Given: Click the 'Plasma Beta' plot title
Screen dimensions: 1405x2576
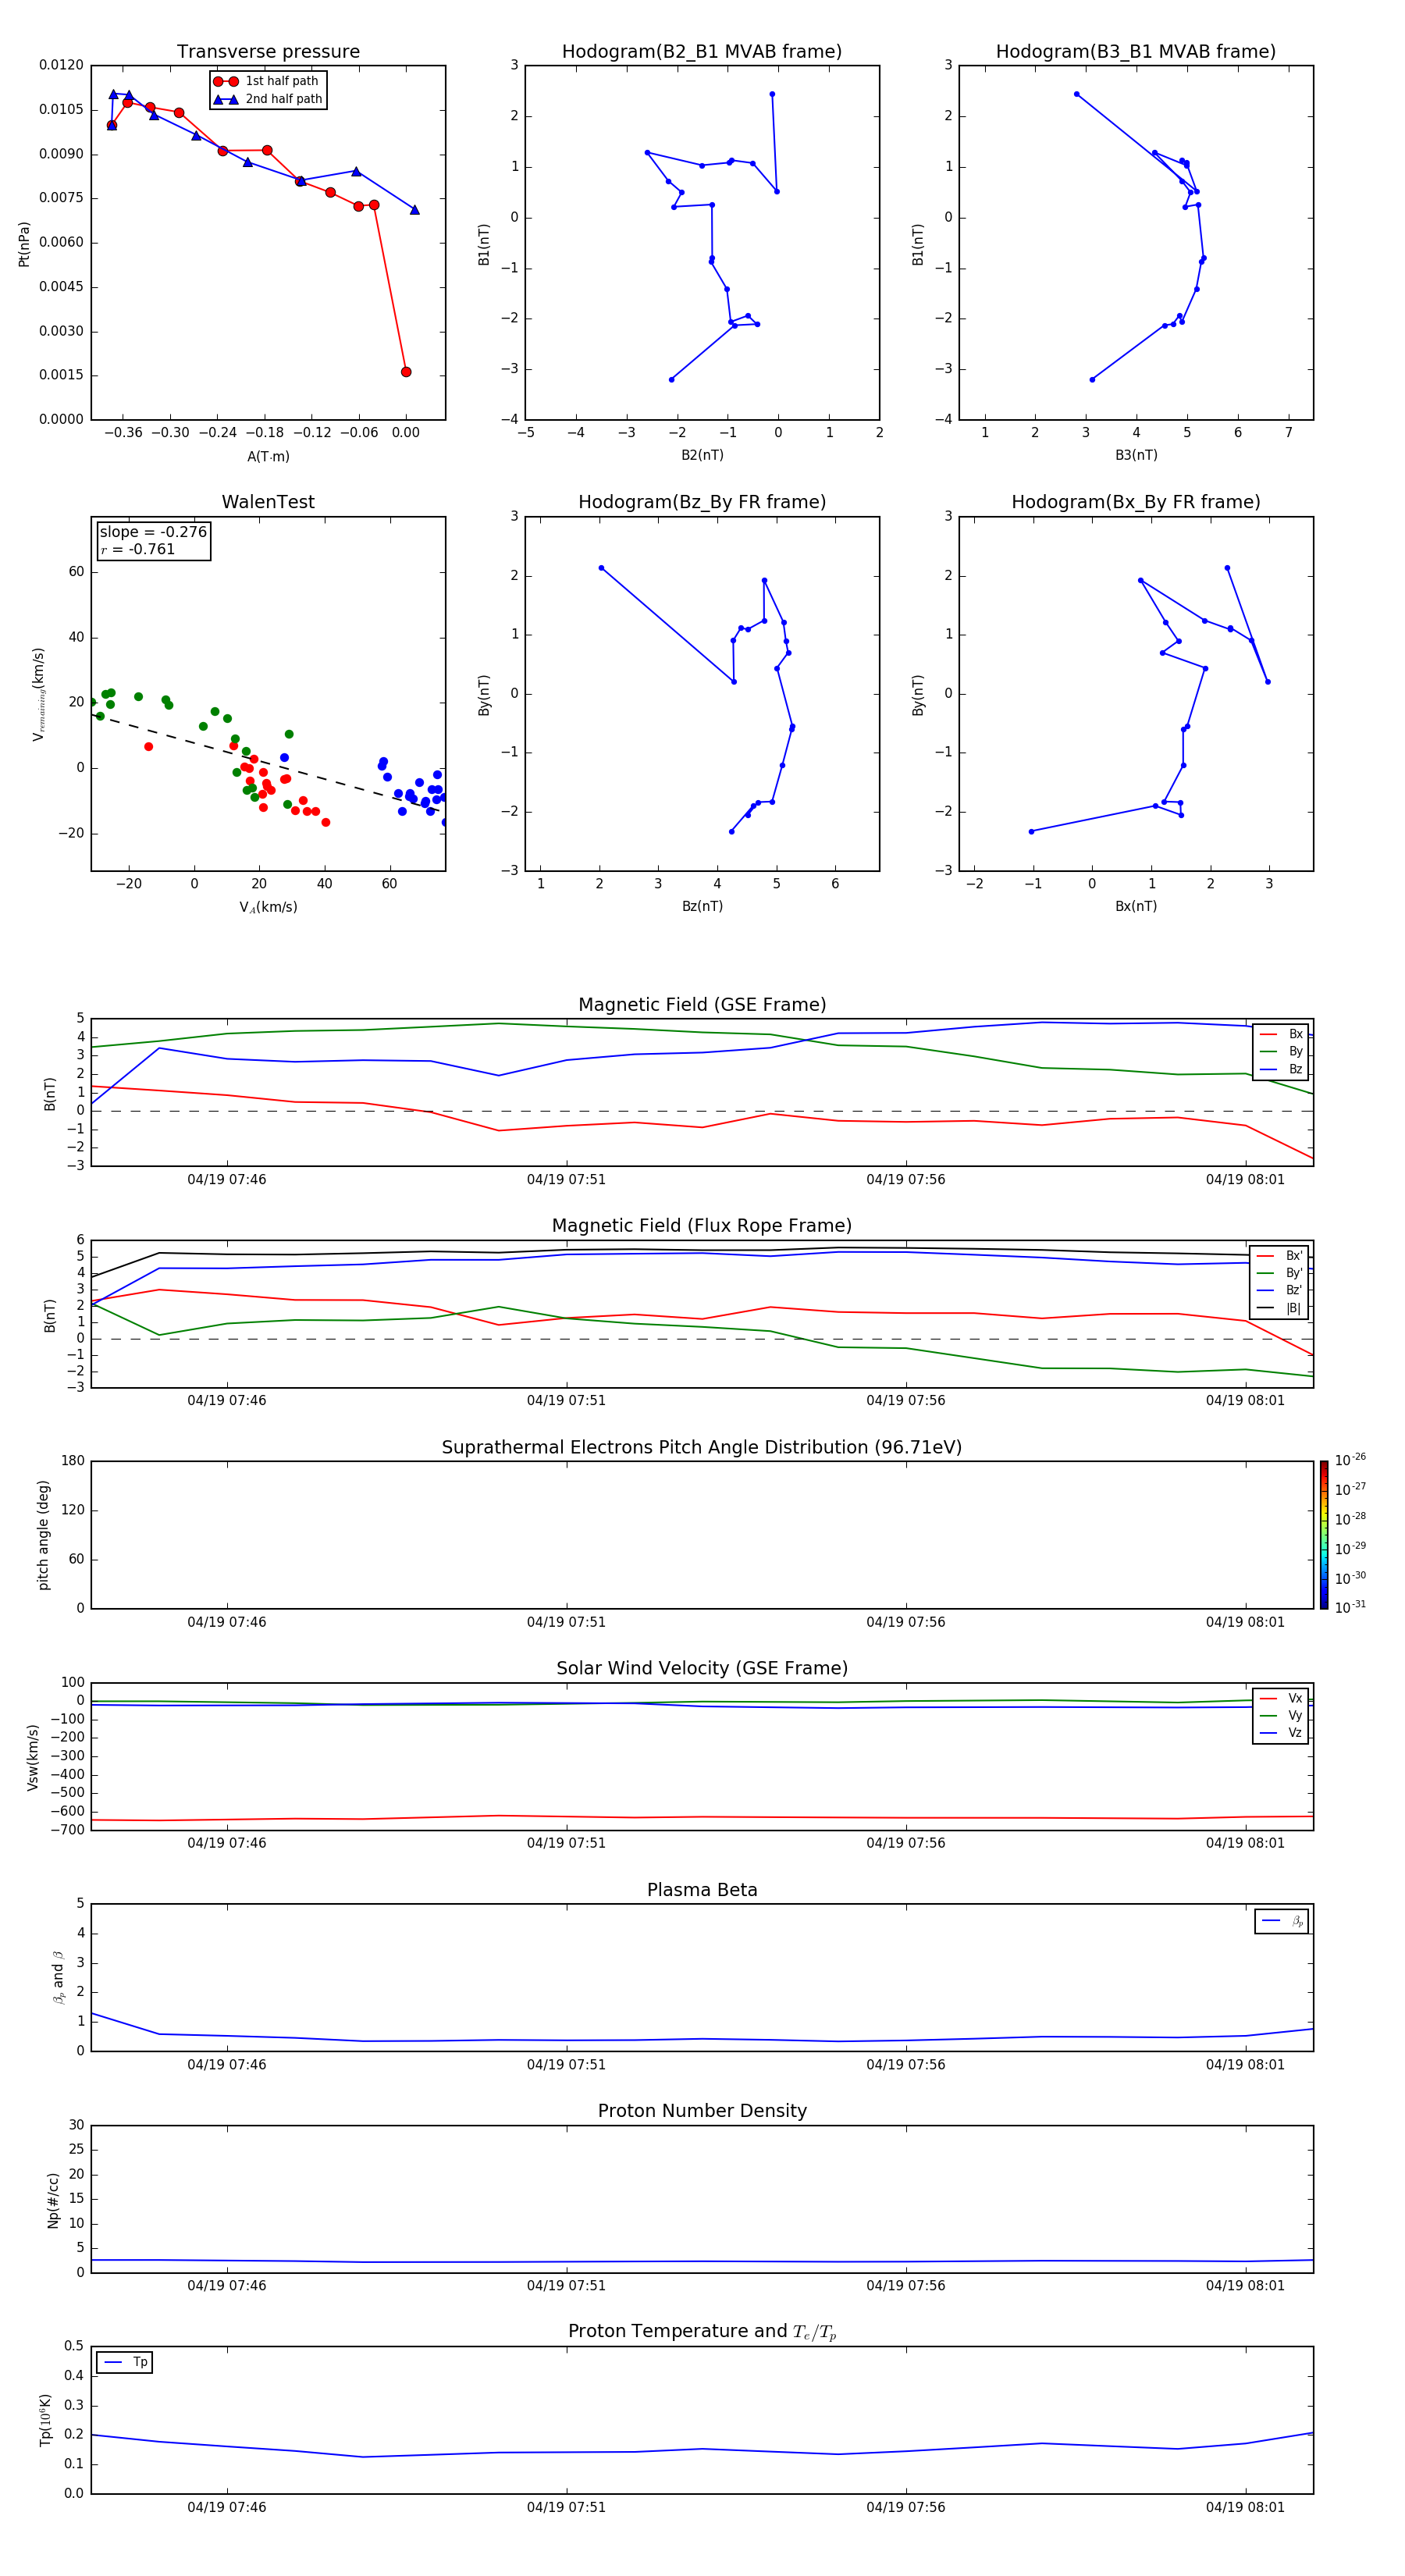Looking at the screenshot, I should [x=702, y=1890].
